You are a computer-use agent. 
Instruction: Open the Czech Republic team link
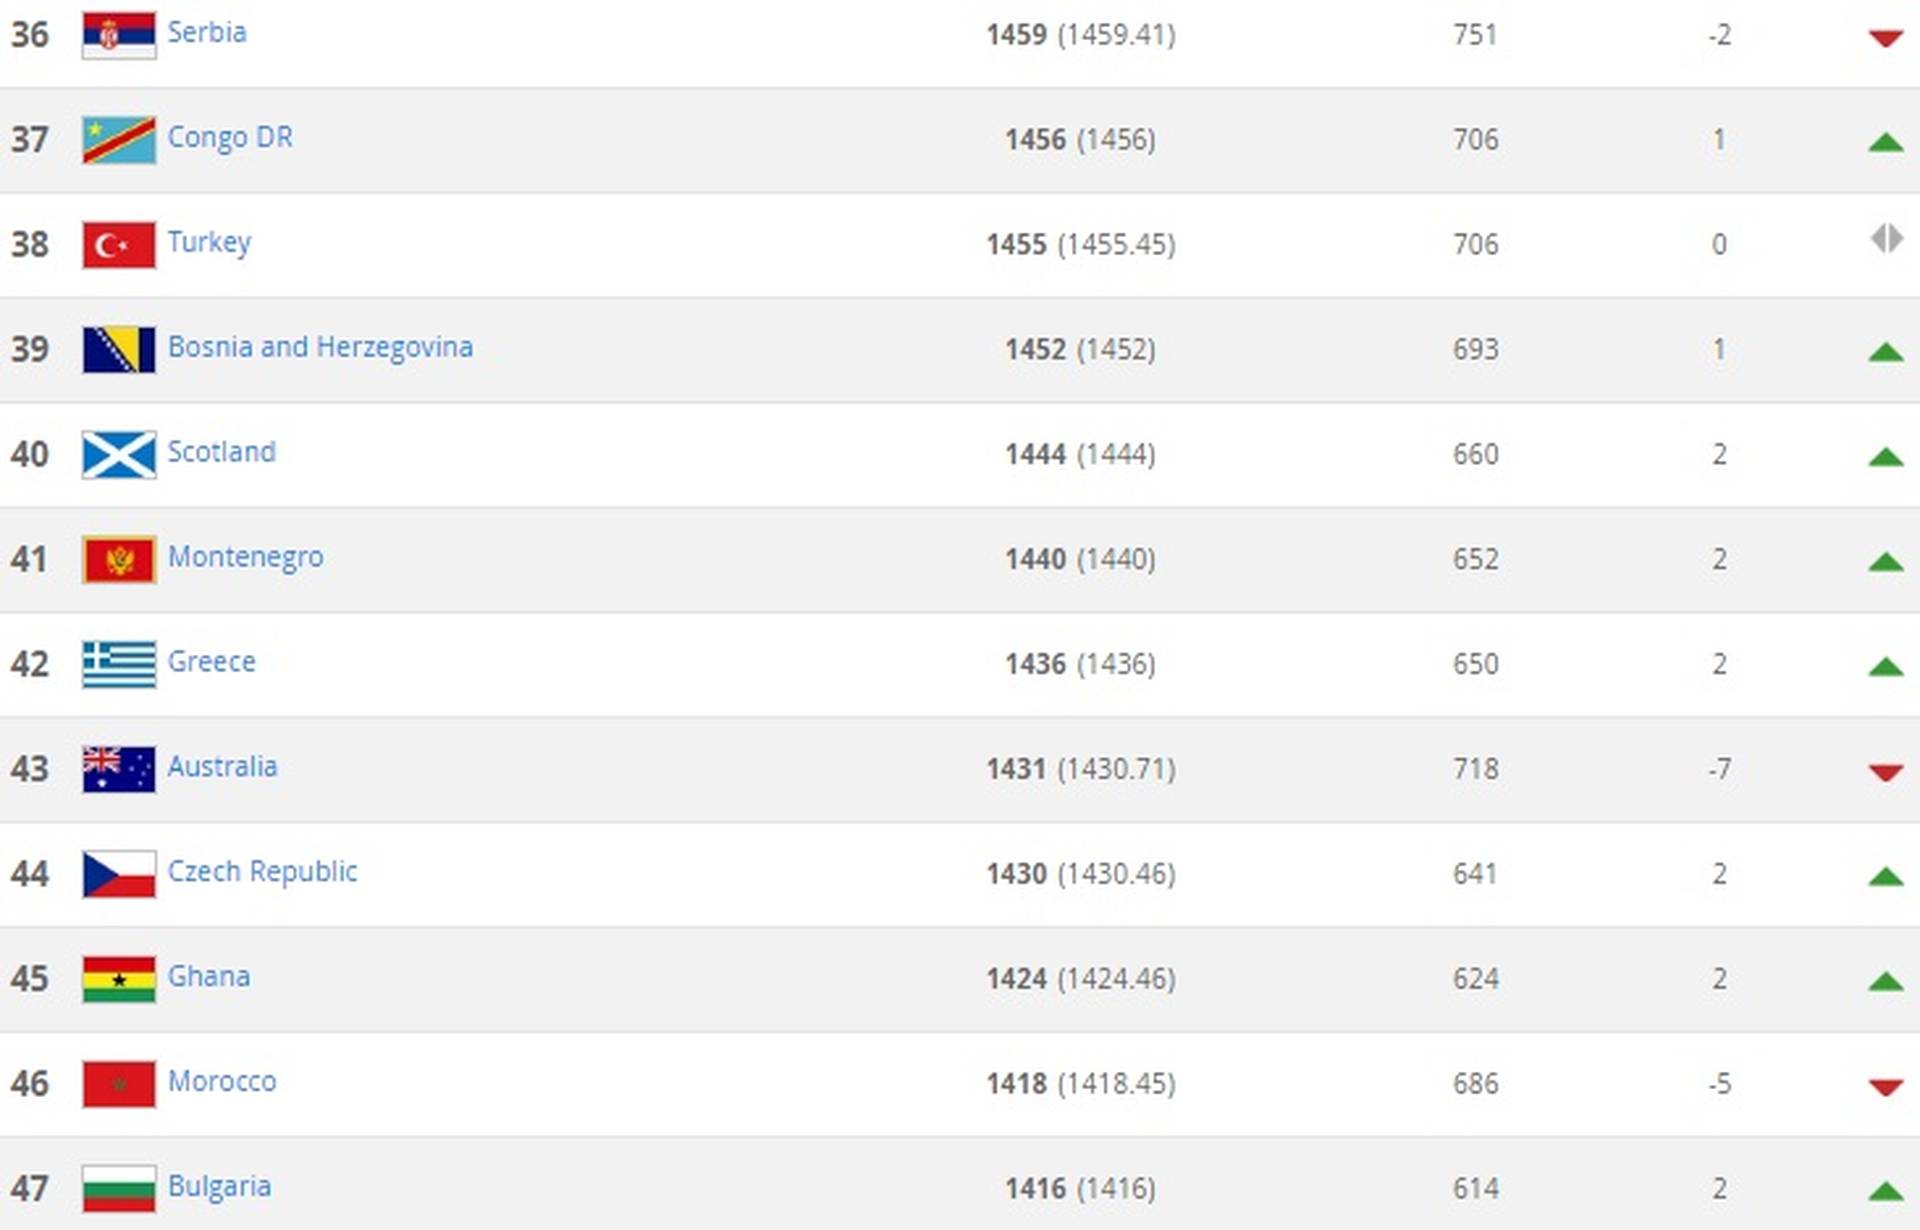pos(262,872)
